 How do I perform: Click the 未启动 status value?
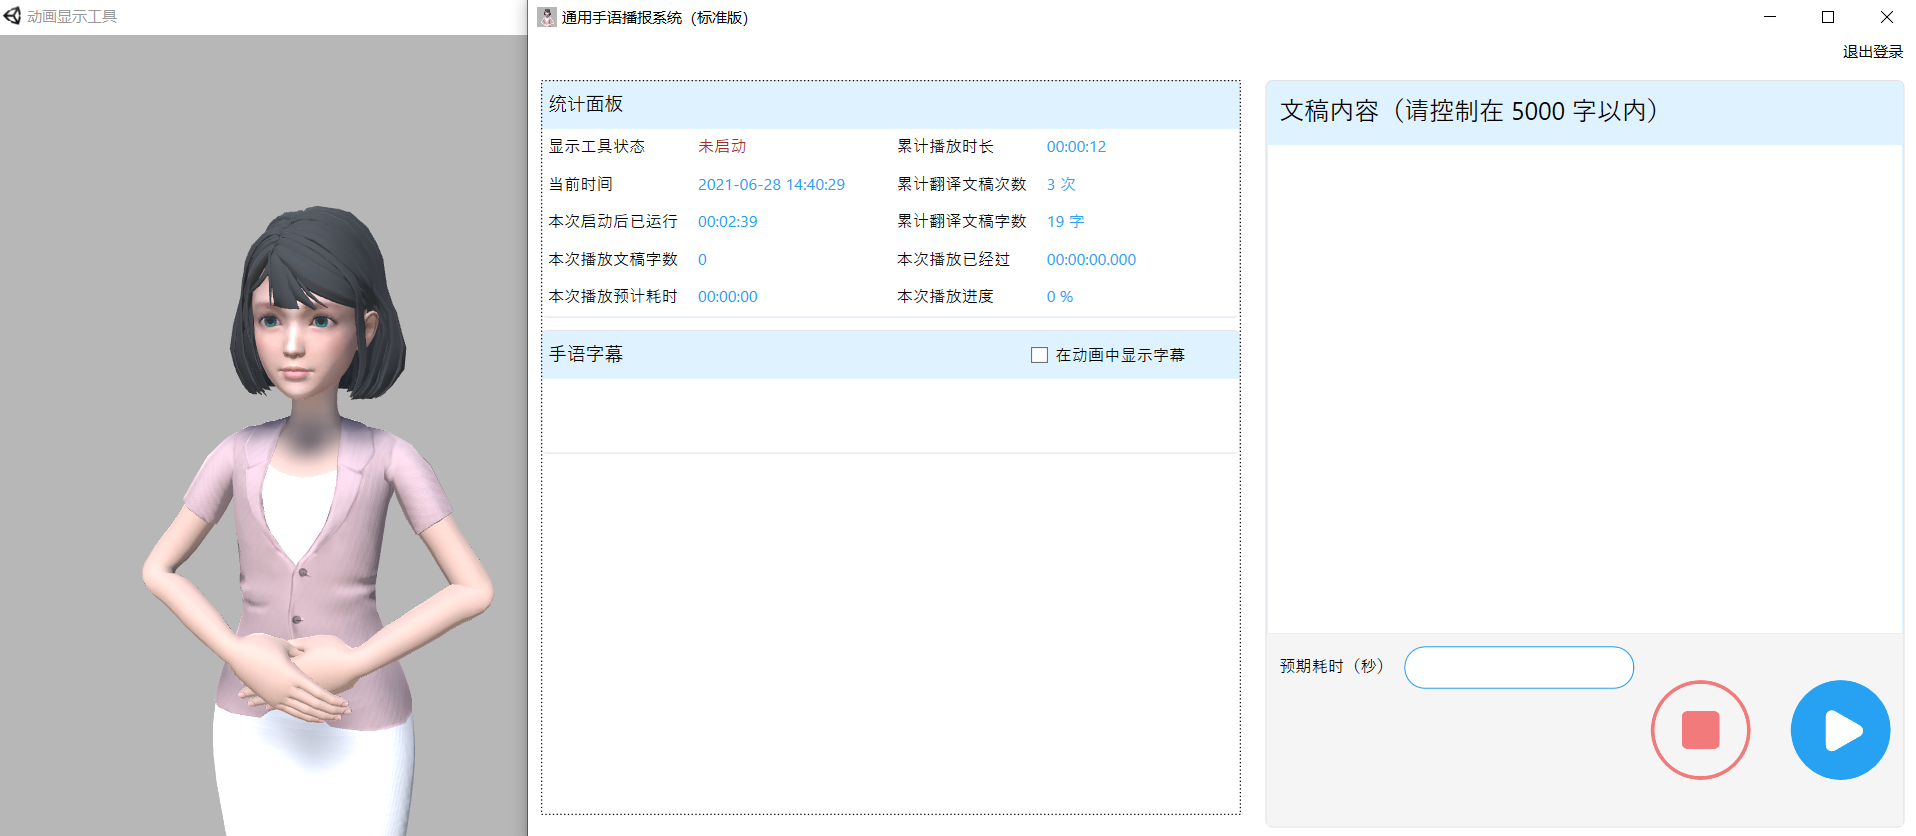pyautogui.click(x=722, y=146)
